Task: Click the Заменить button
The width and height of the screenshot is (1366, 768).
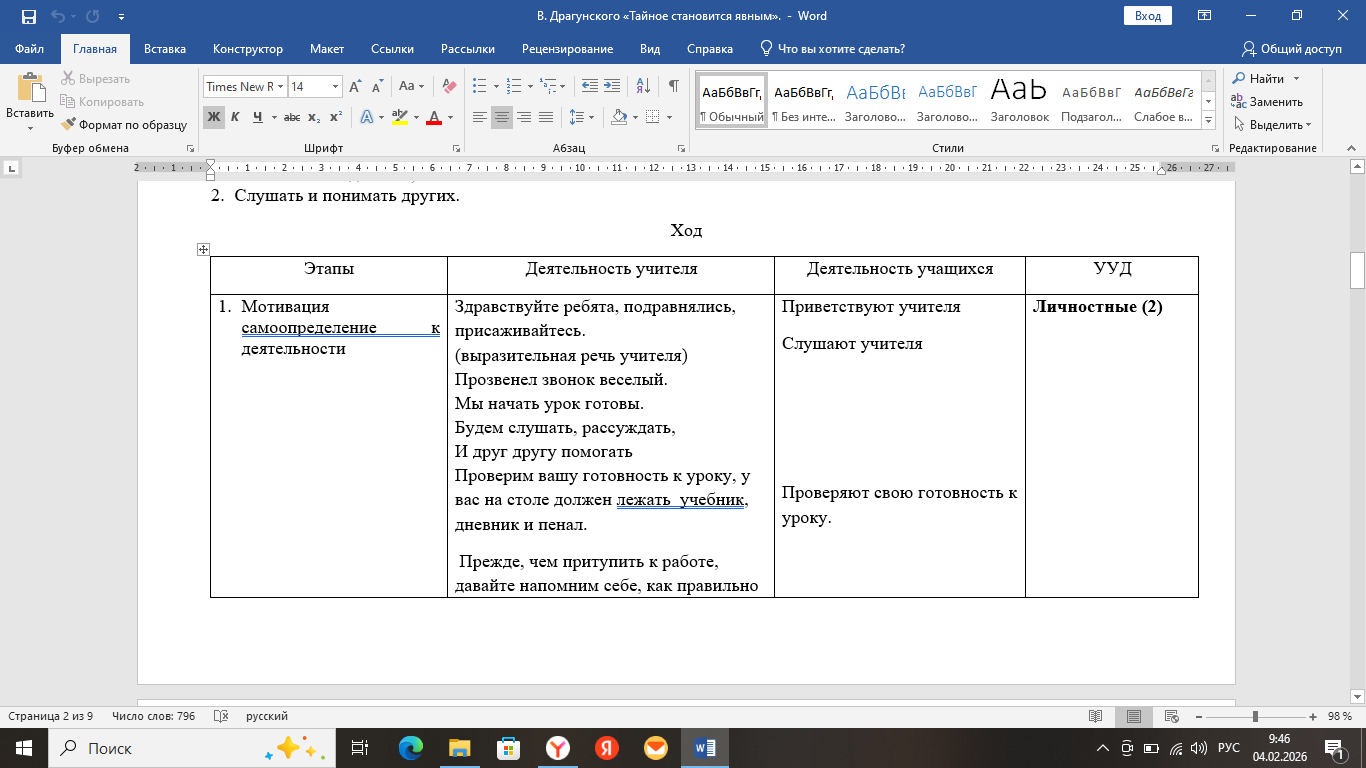Action: coord(1267,102)
